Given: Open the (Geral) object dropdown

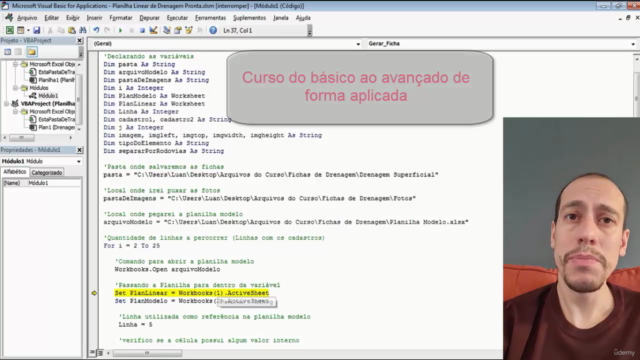Looking at the screenshot, I should [358, 44].
